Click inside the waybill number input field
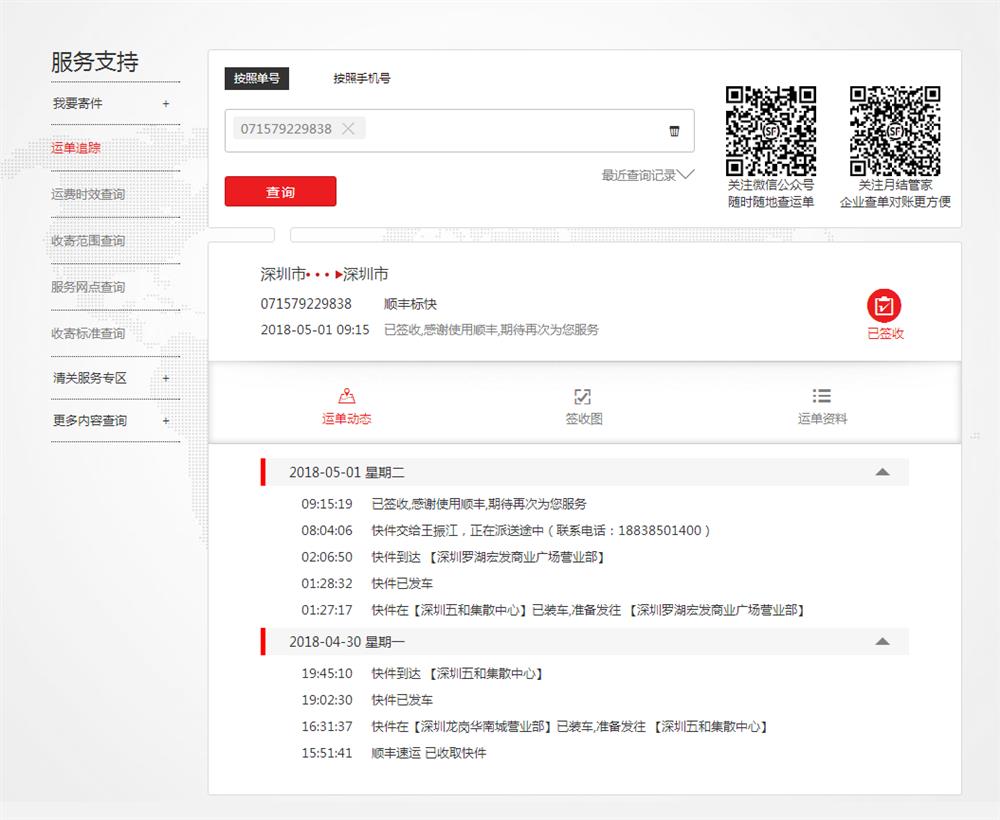The height and width of the screenshot is (820, 1000). point(459,131)
